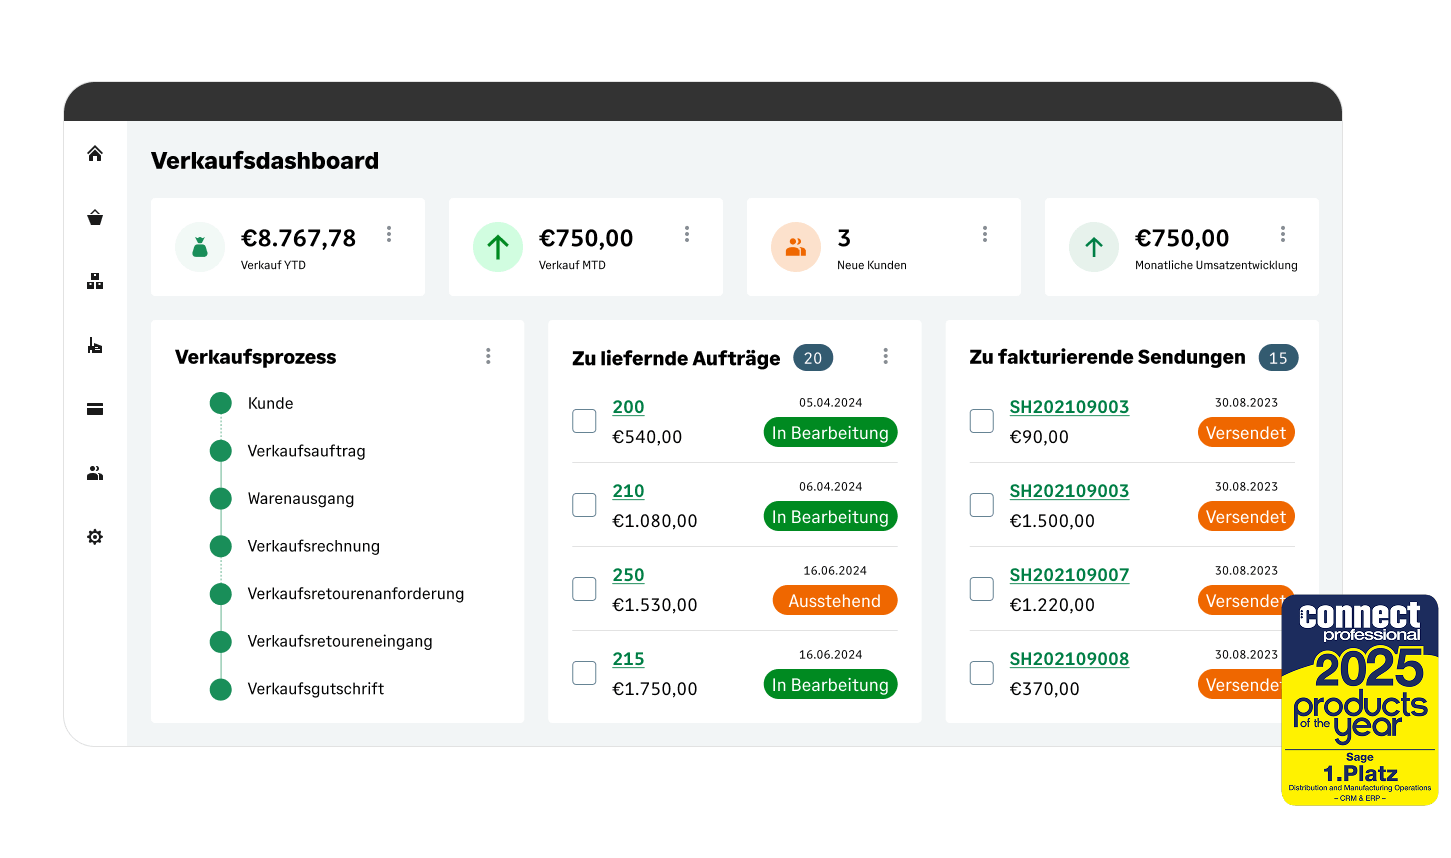Screen dimensions: 1451x858
Task: Select checkbox next to order 250
Action: [x=584, y=589]
